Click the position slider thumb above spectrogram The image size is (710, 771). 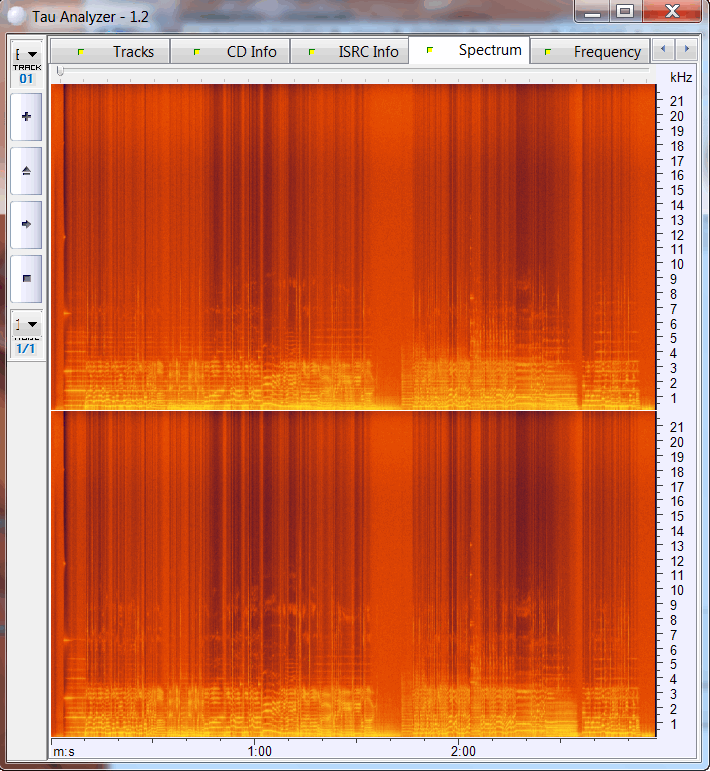pos(60,72)
